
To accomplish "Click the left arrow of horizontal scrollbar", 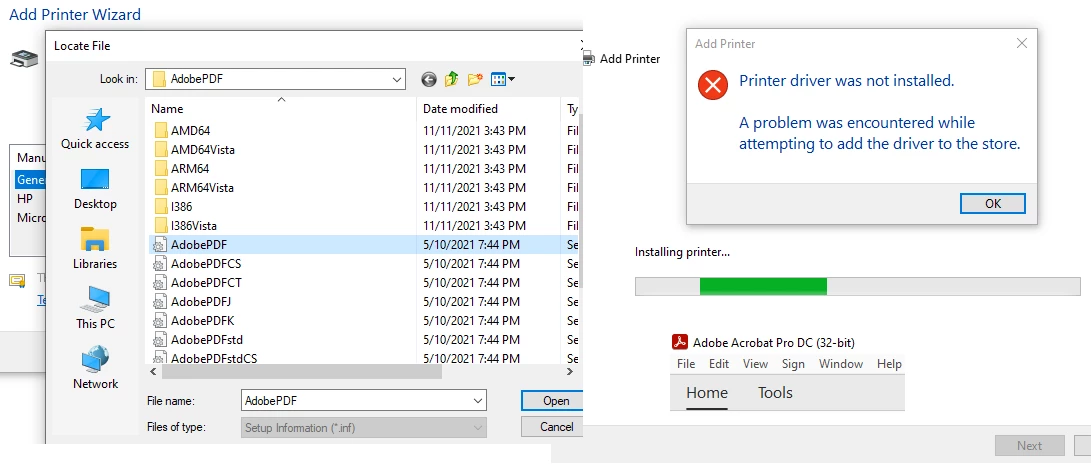I will (153, 371).
